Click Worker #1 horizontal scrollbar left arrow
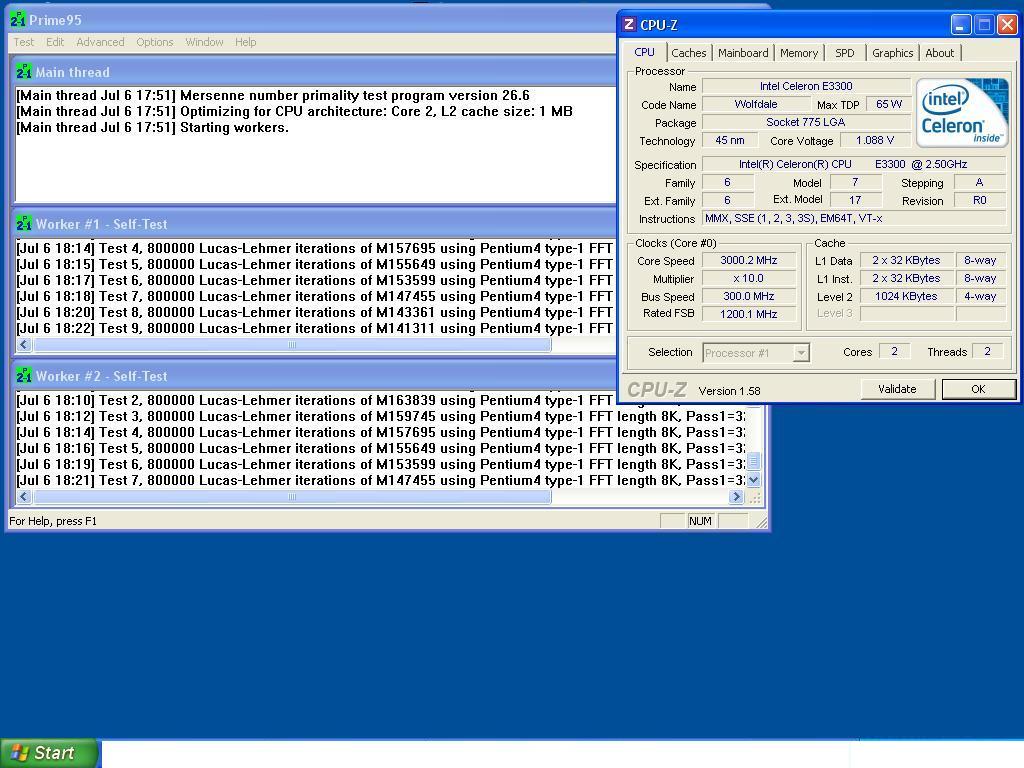Image resolution: width=1024 pixels, height=768 pixels. 24,345
